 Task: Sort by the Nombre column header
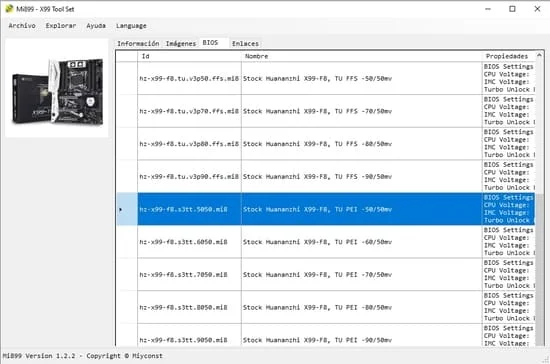pyautogui.click(x=362, y=56)
